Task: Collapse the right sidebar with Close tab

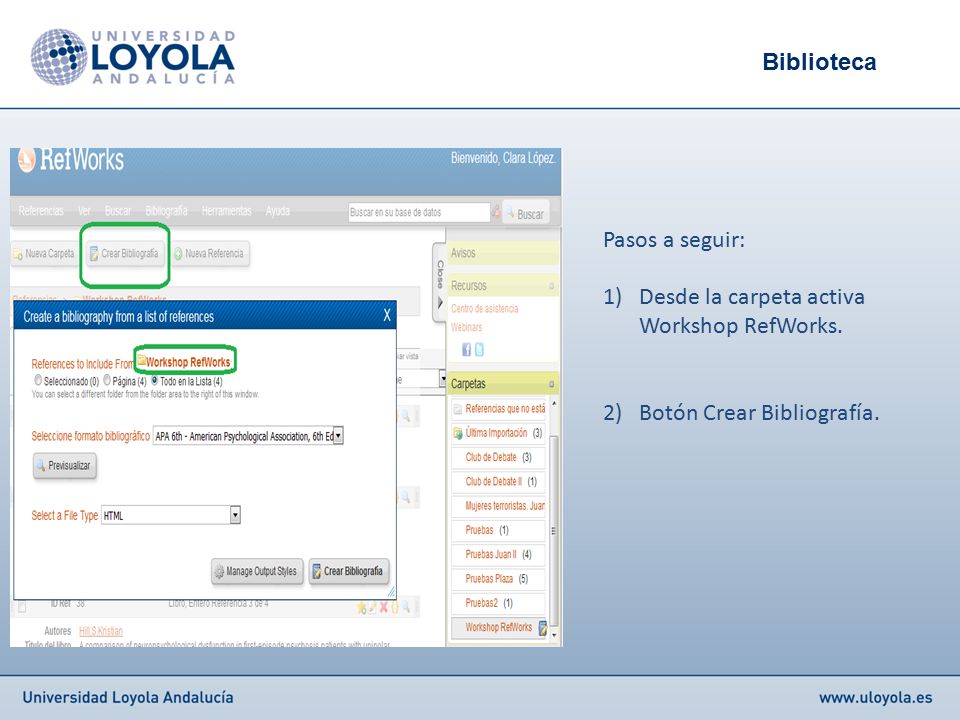Action: pos(440,282)
